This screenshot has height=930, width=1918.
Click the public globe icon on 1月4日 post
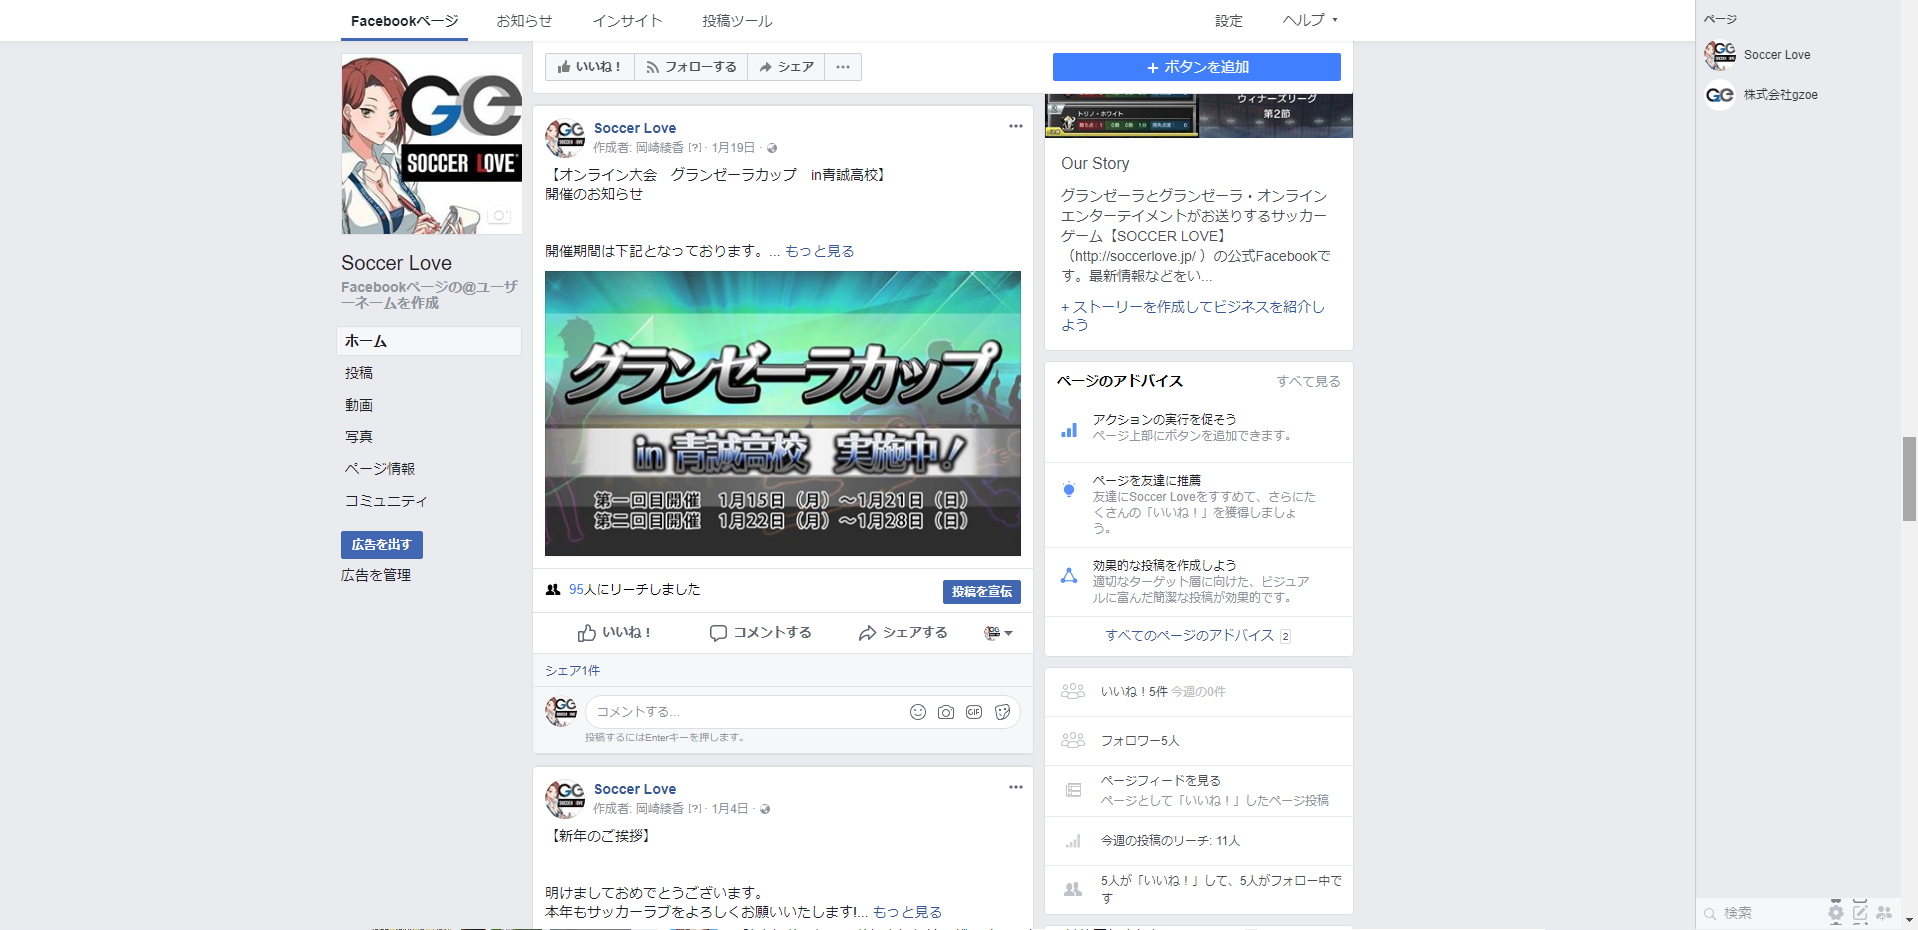pos(765,809)
